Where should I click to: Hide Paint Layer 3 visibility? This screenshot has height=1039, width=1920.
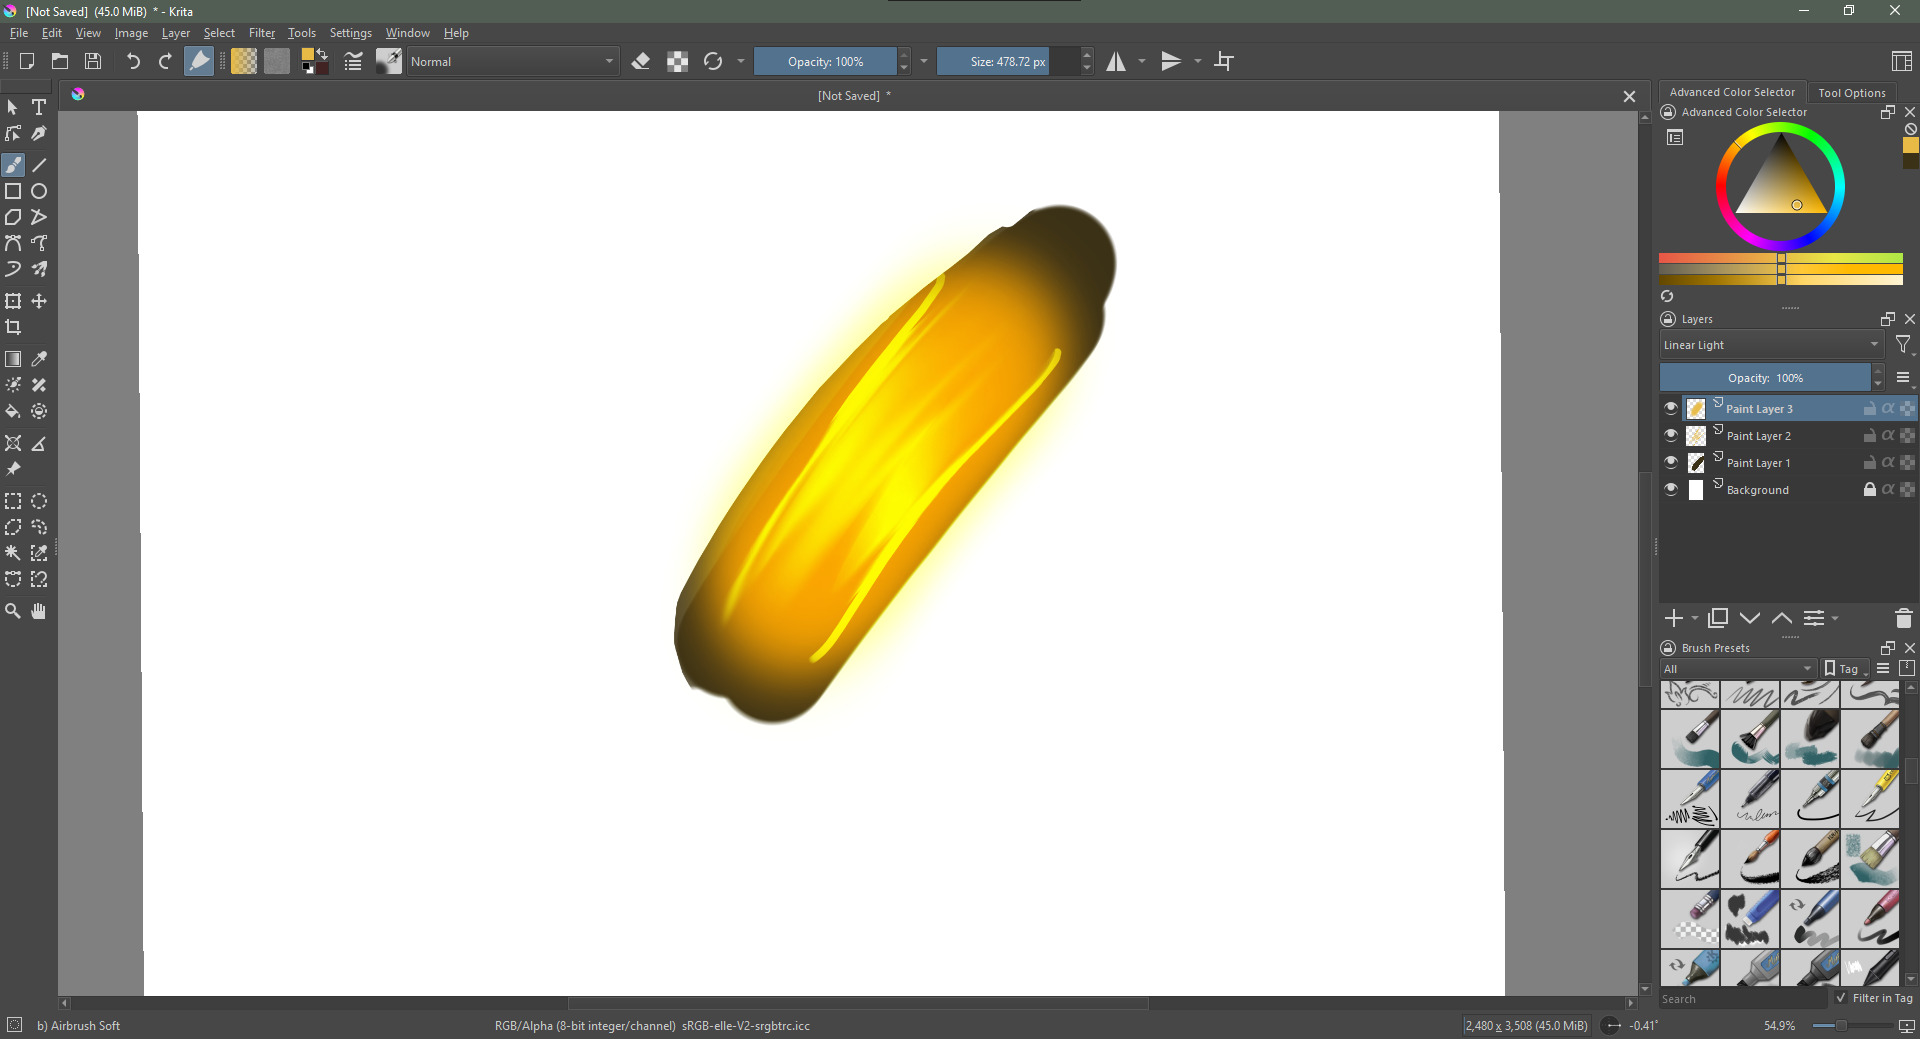click(x=1670, y=408)
